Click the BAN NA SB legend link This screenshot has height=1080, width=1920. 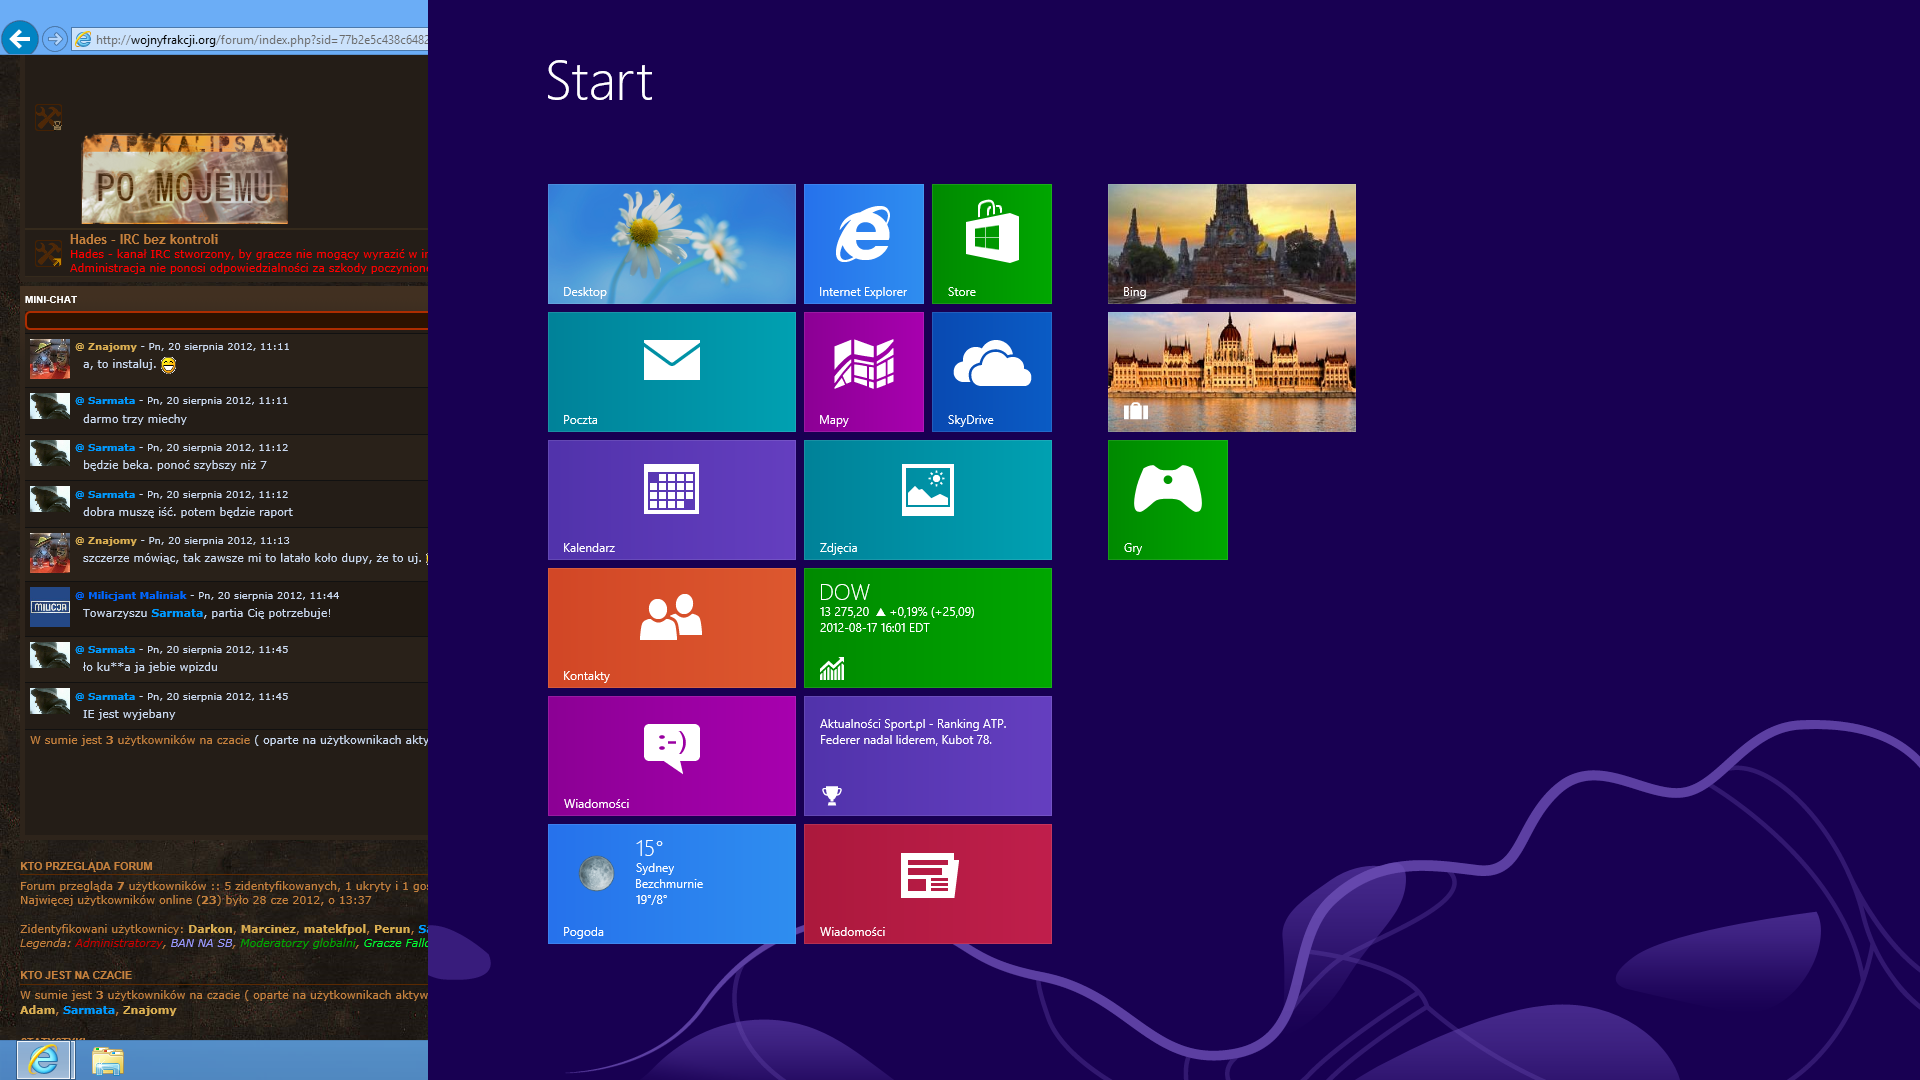coord(201,943)
